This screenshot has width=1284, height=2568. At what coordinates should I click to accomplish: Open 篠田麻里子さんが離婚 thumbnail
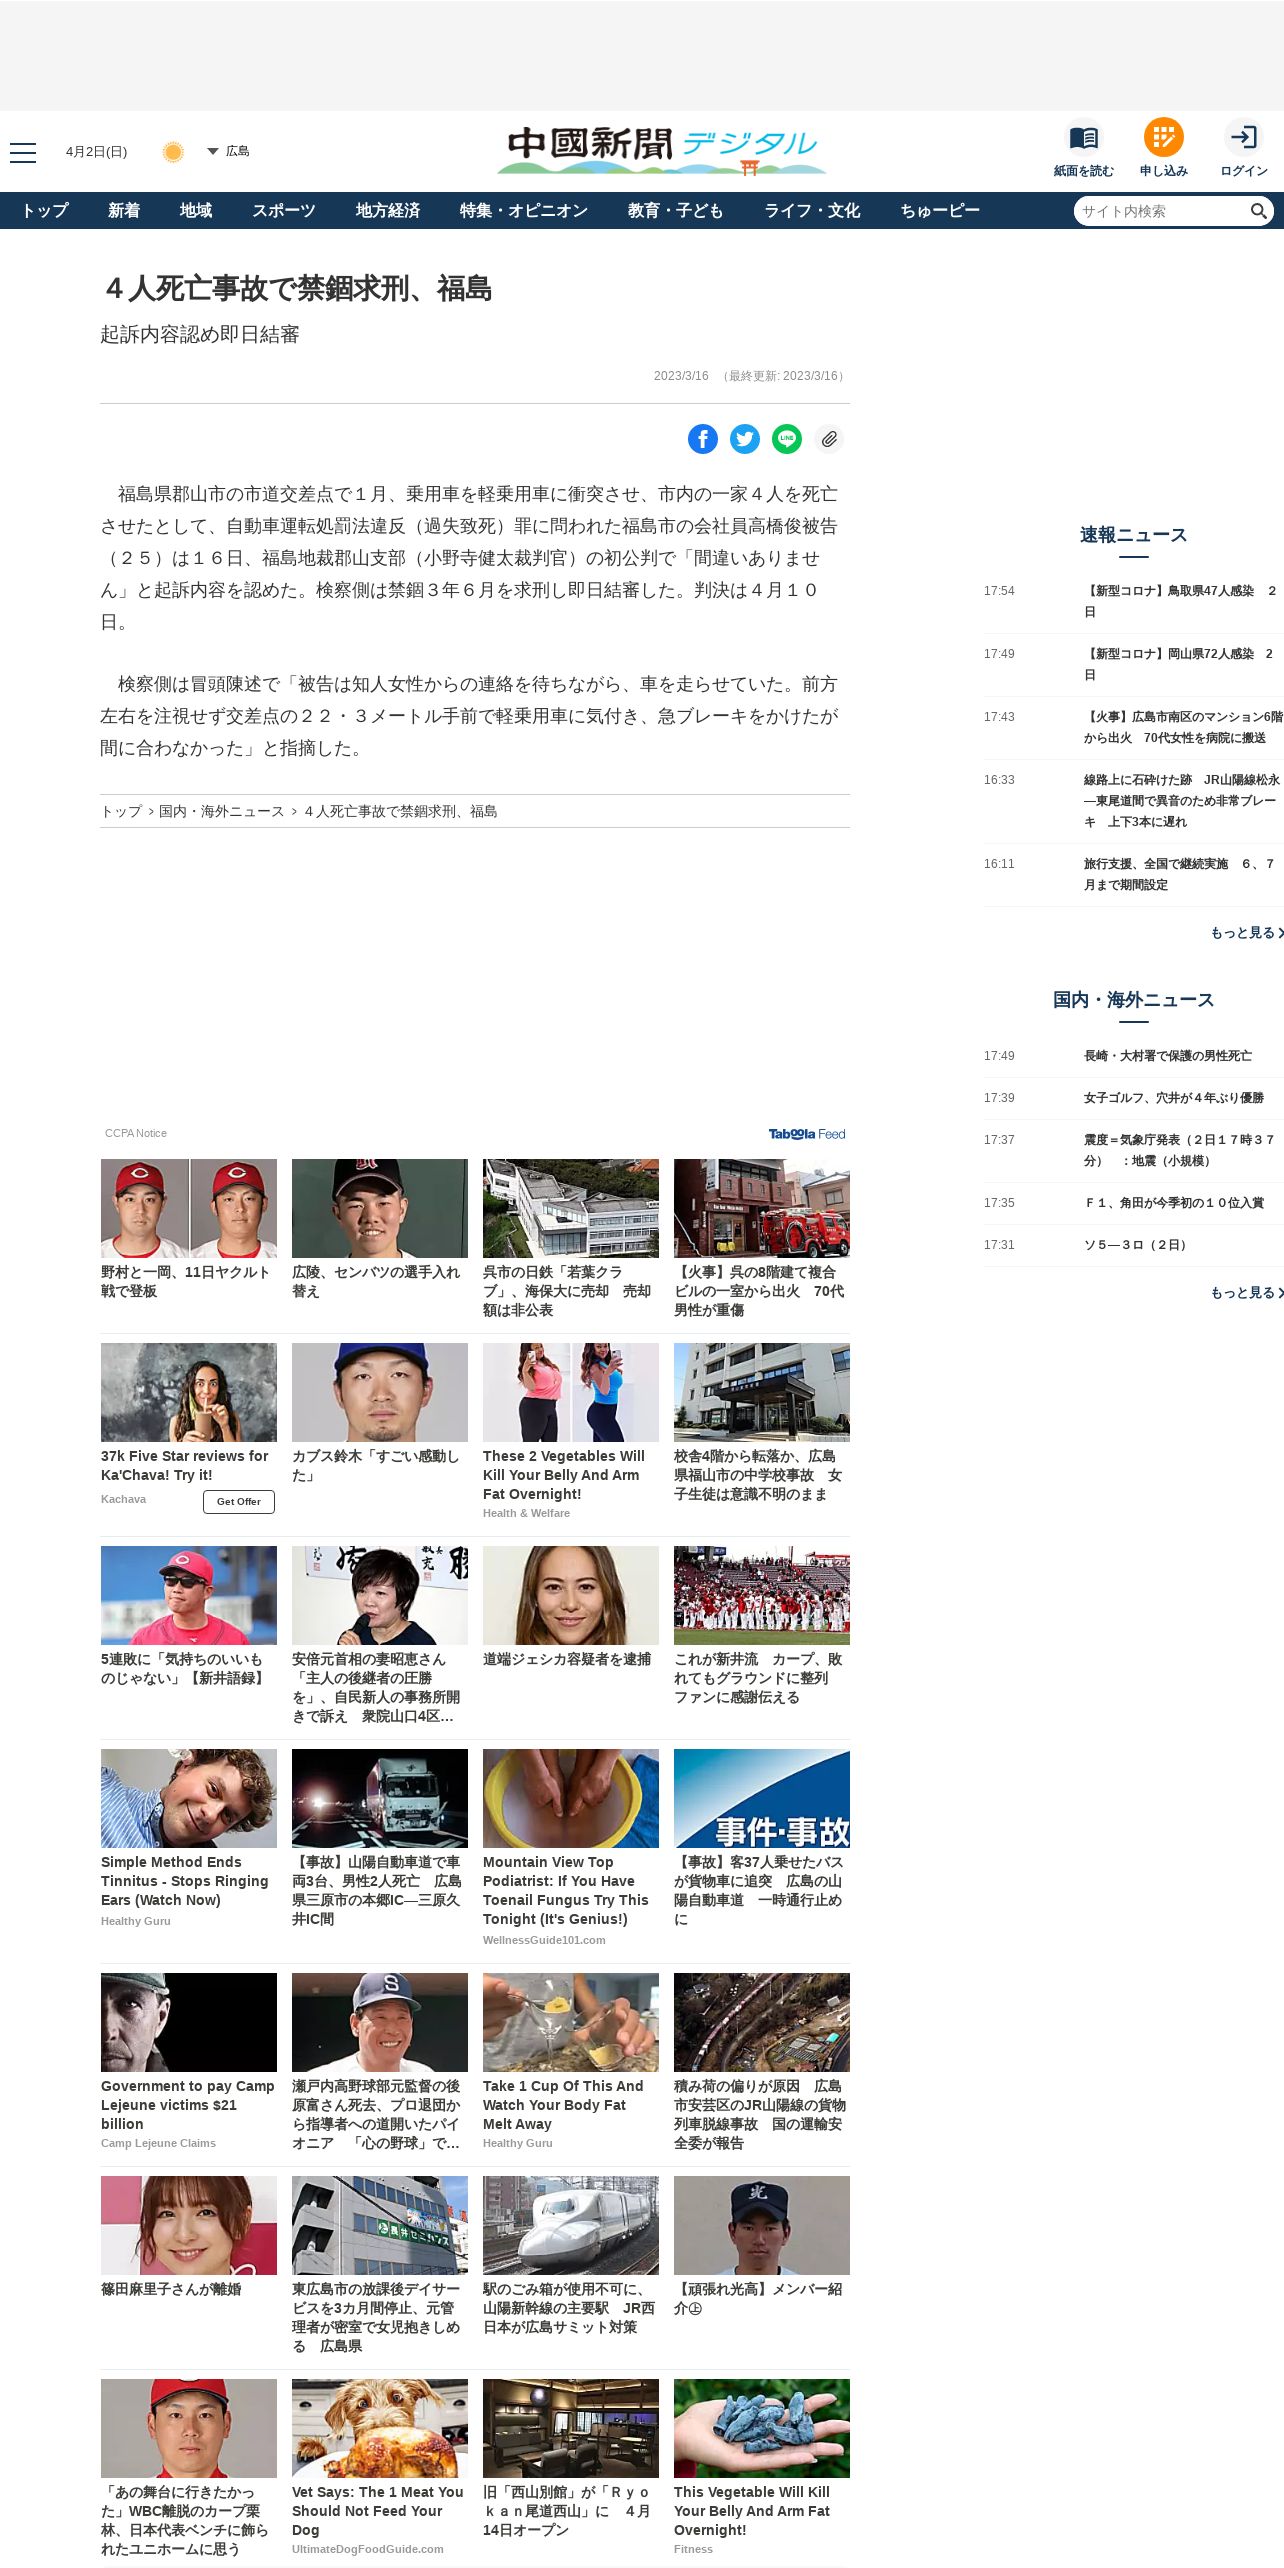189,2225
